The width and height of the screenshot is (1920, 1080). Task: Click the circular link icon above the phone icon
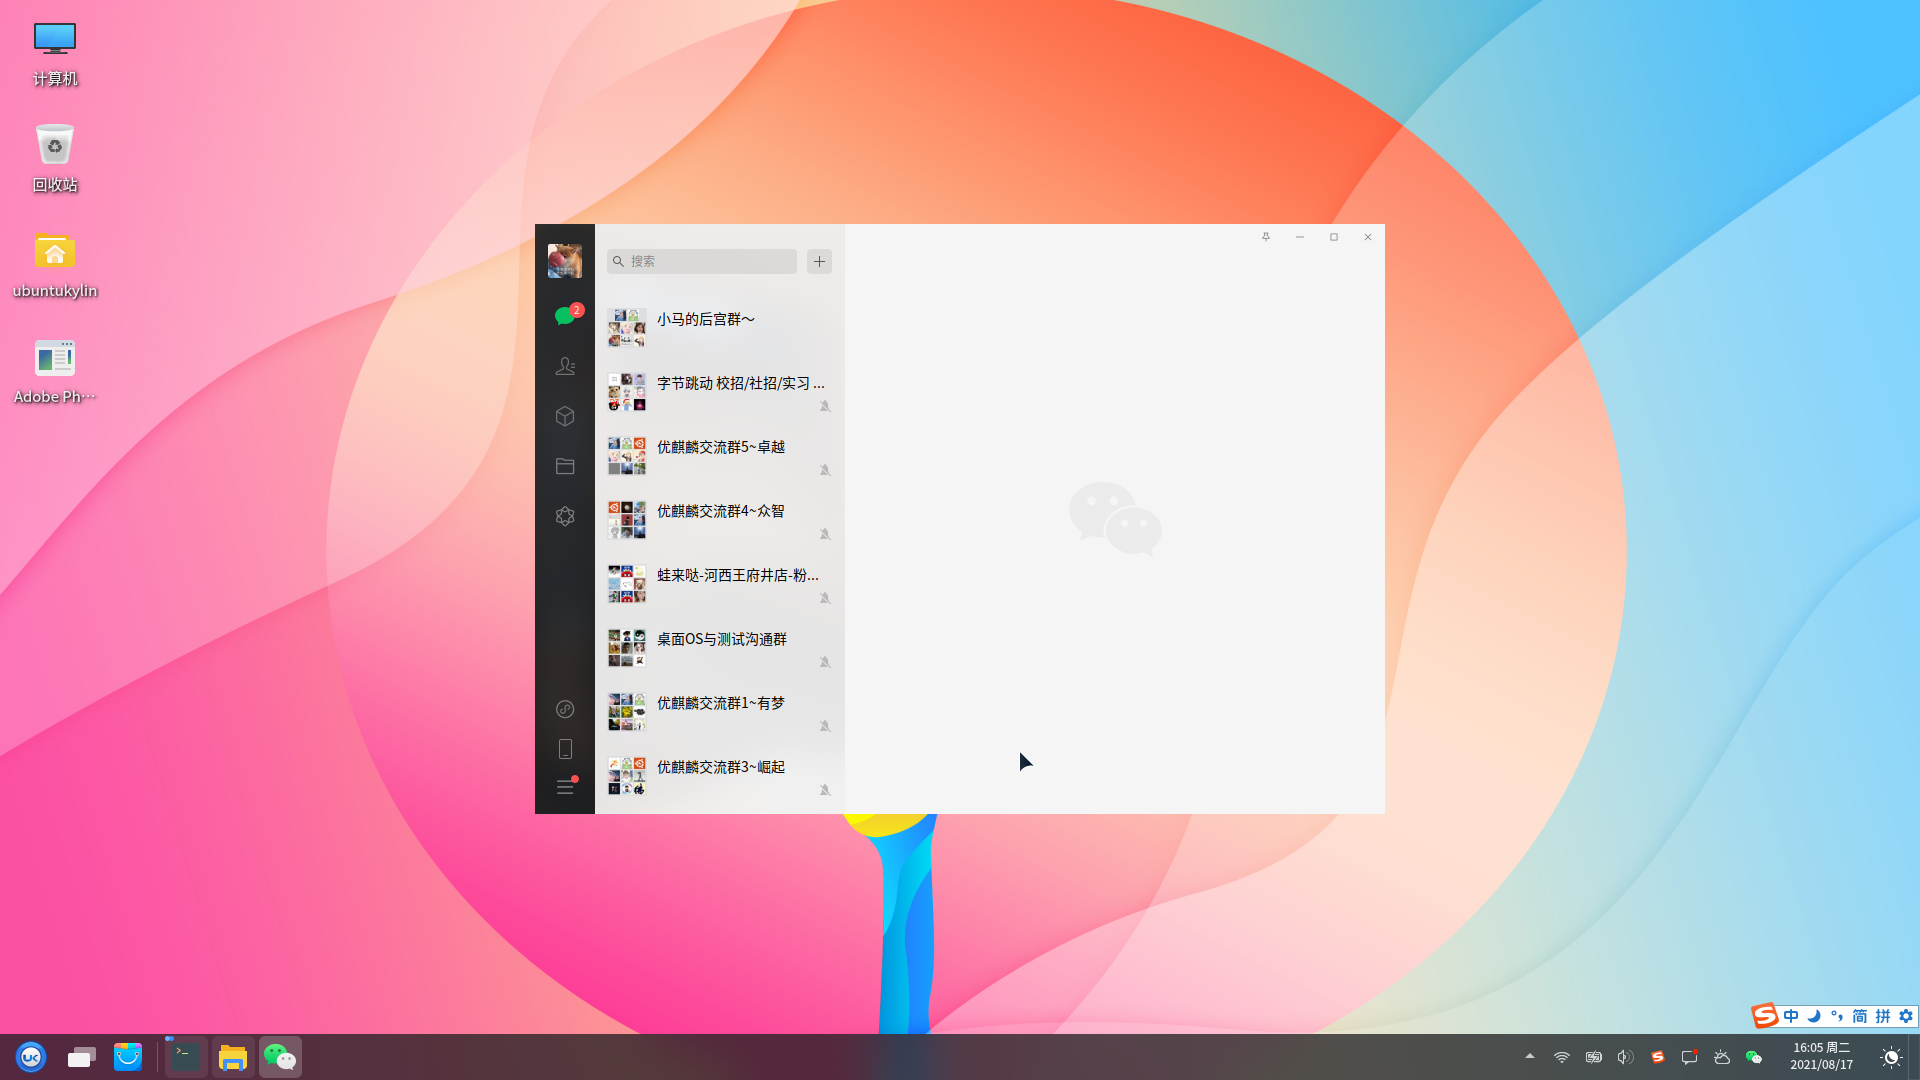(565, 710)
